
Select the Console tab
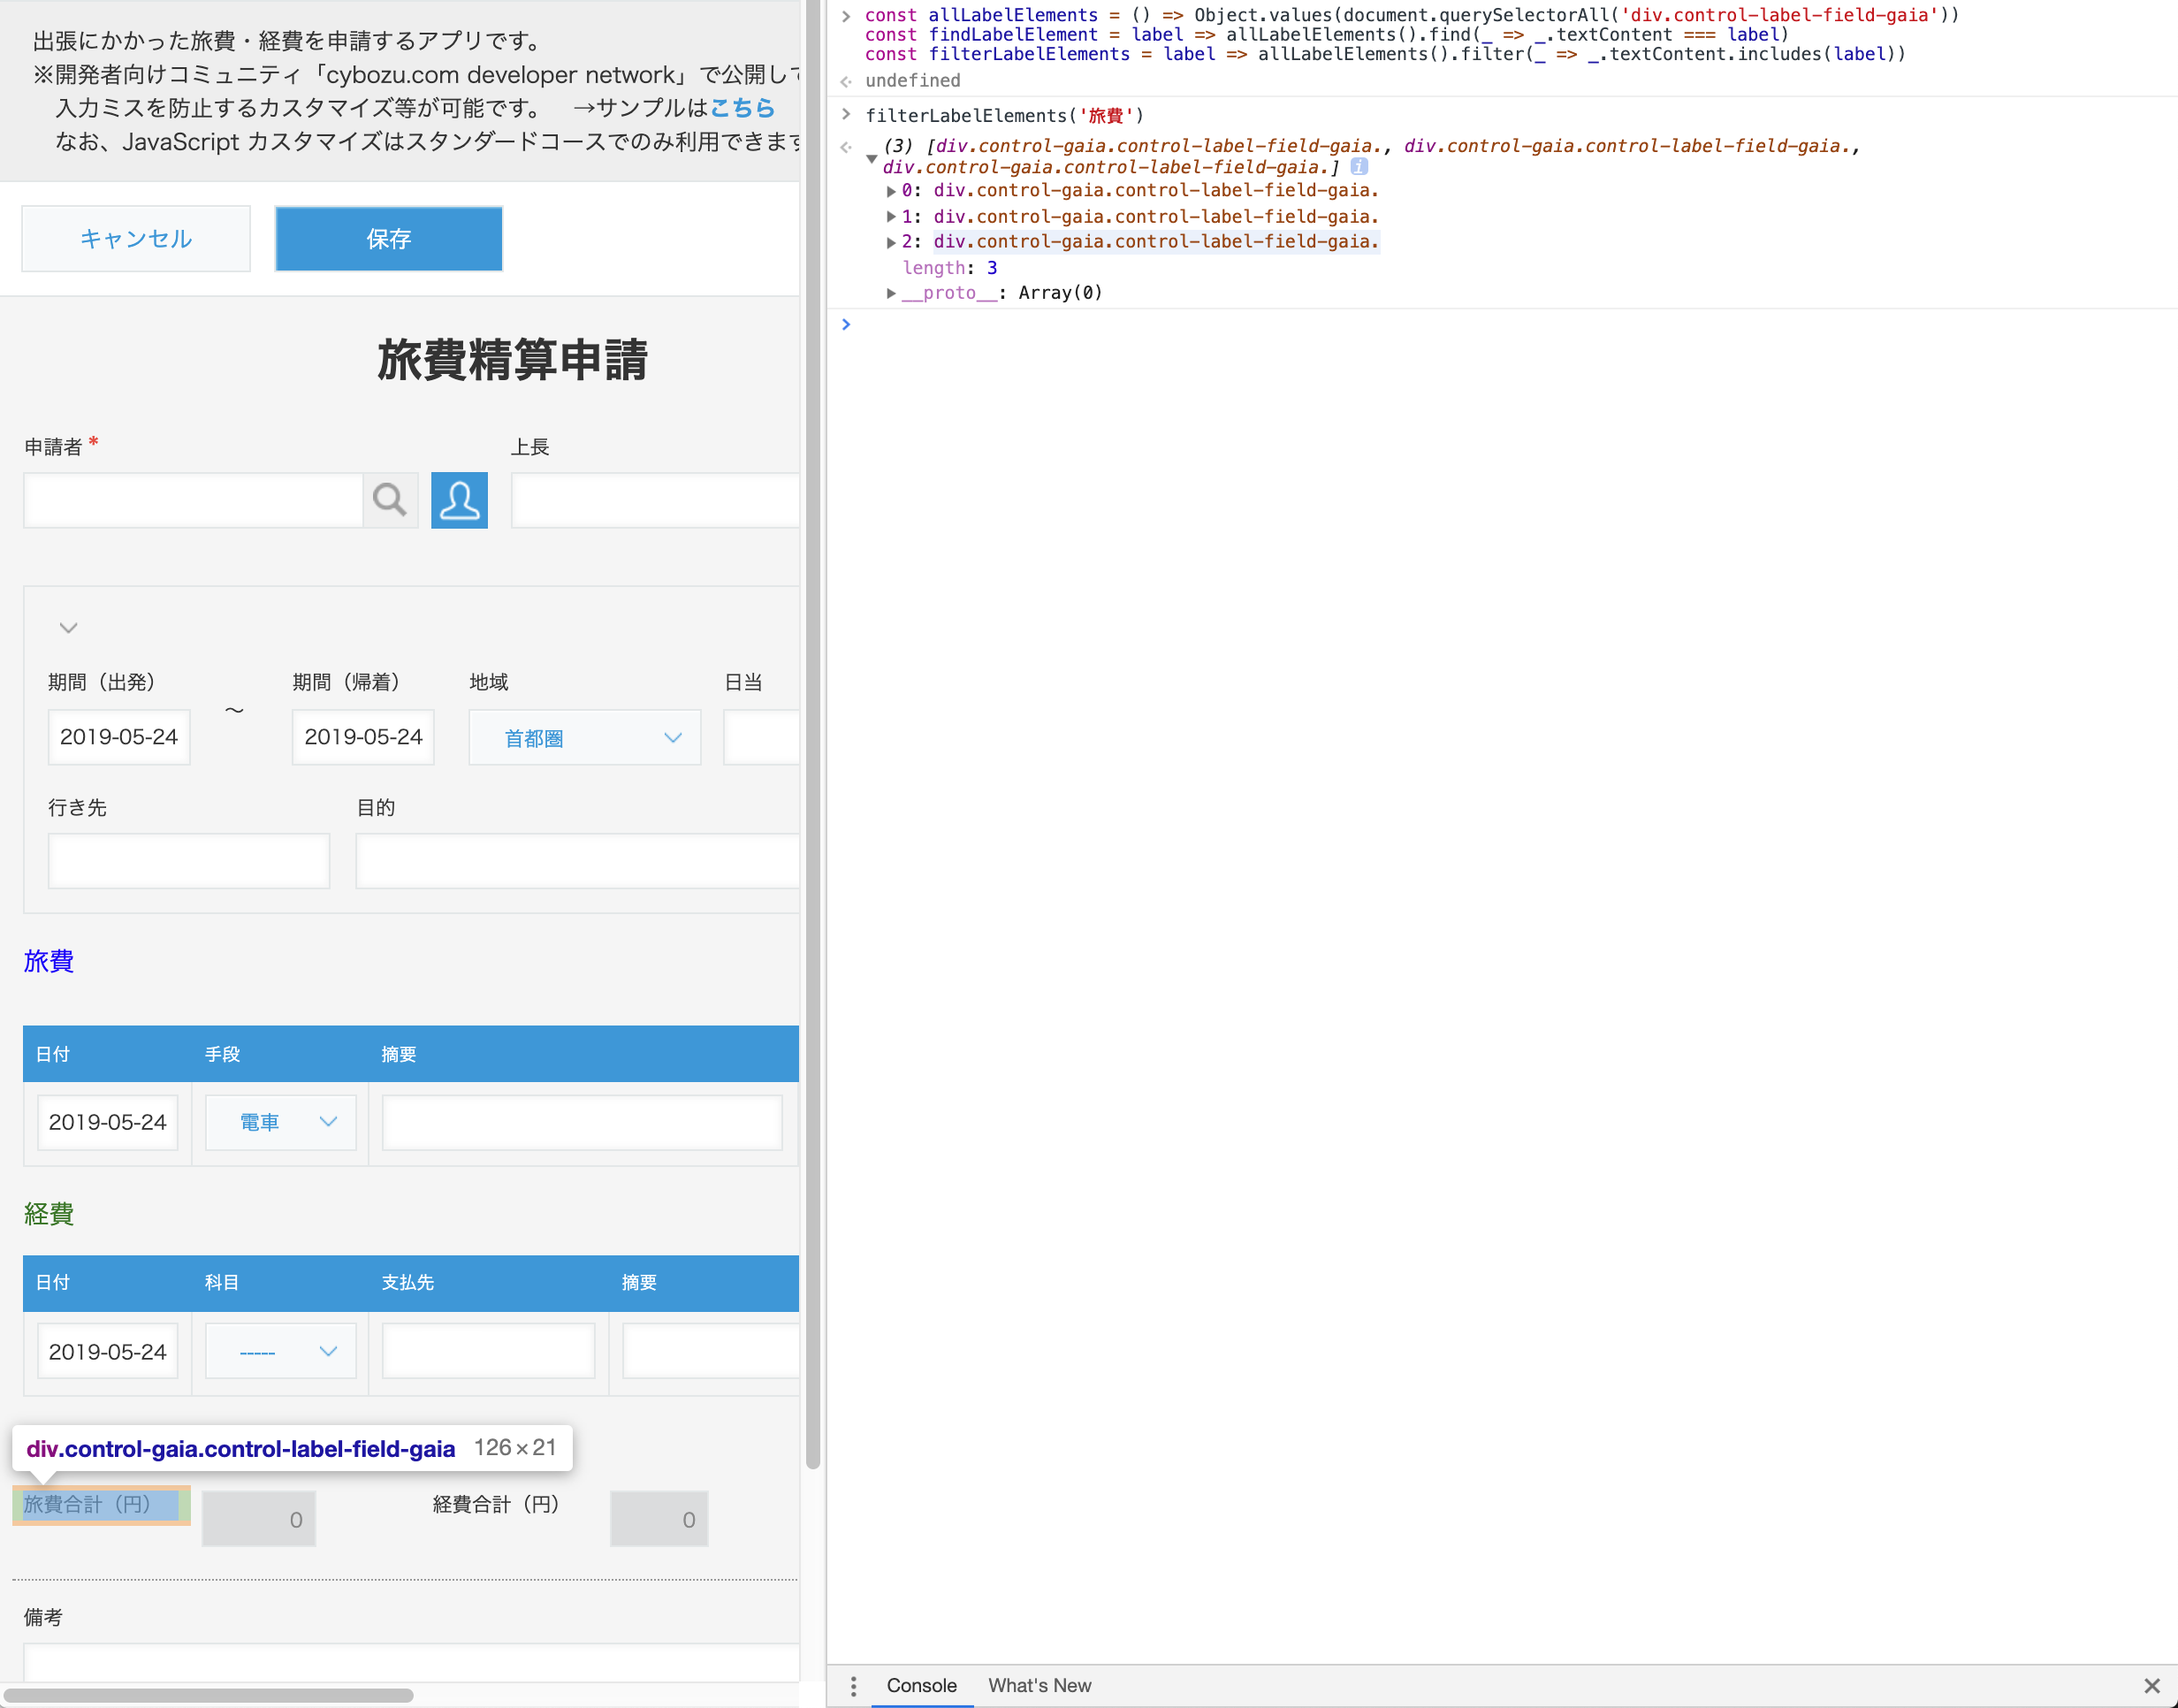(x=921, y=1686)
